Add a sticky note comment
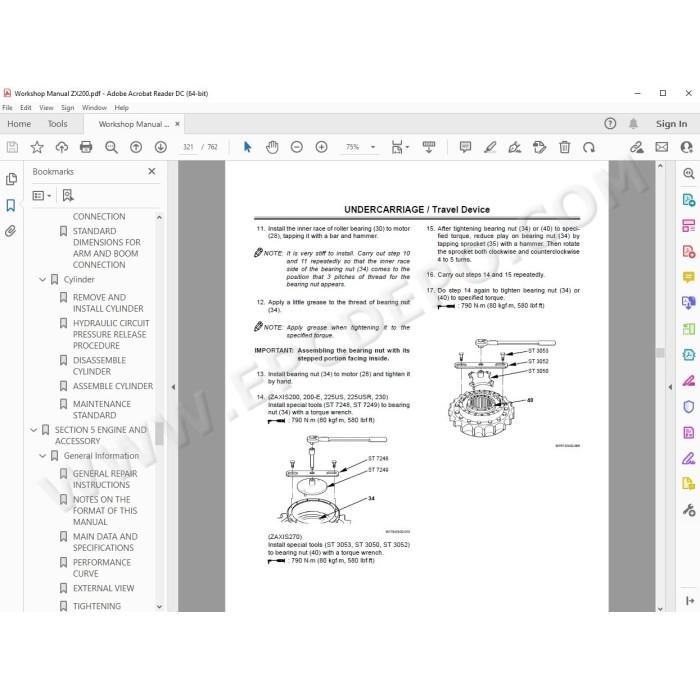The width and height of the screenshot is (700, 700). tap(465, 147)
